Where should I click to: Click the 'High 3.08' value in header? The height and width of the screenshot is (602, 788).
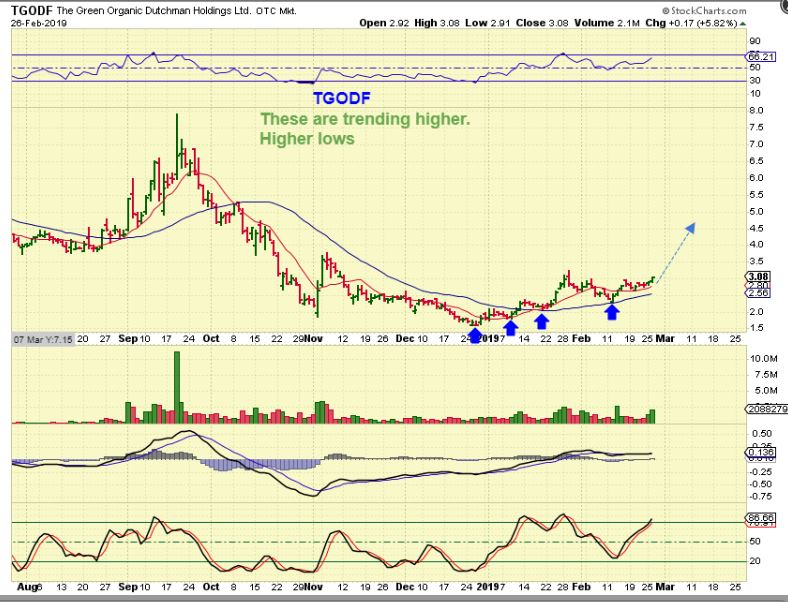(437, 23)
